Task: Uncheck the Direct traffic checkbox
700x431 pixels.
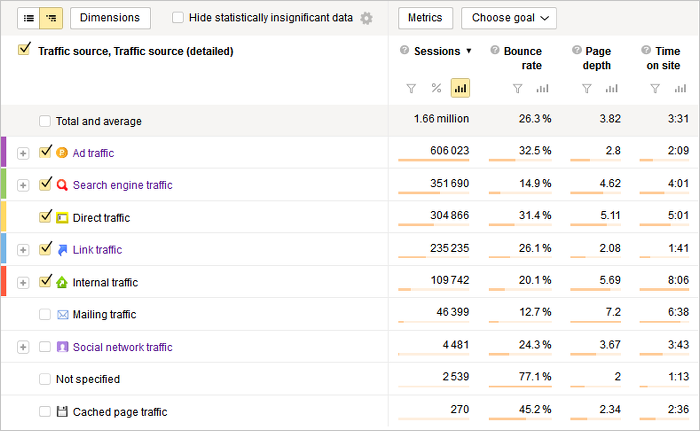Action: point(44,217)
